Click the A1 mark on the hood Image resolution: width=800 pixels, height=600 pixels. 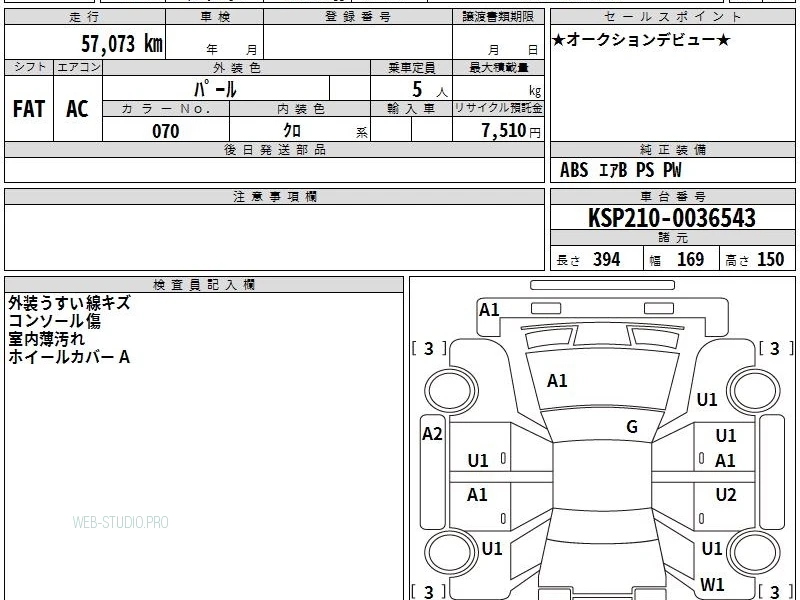point(557,381)
